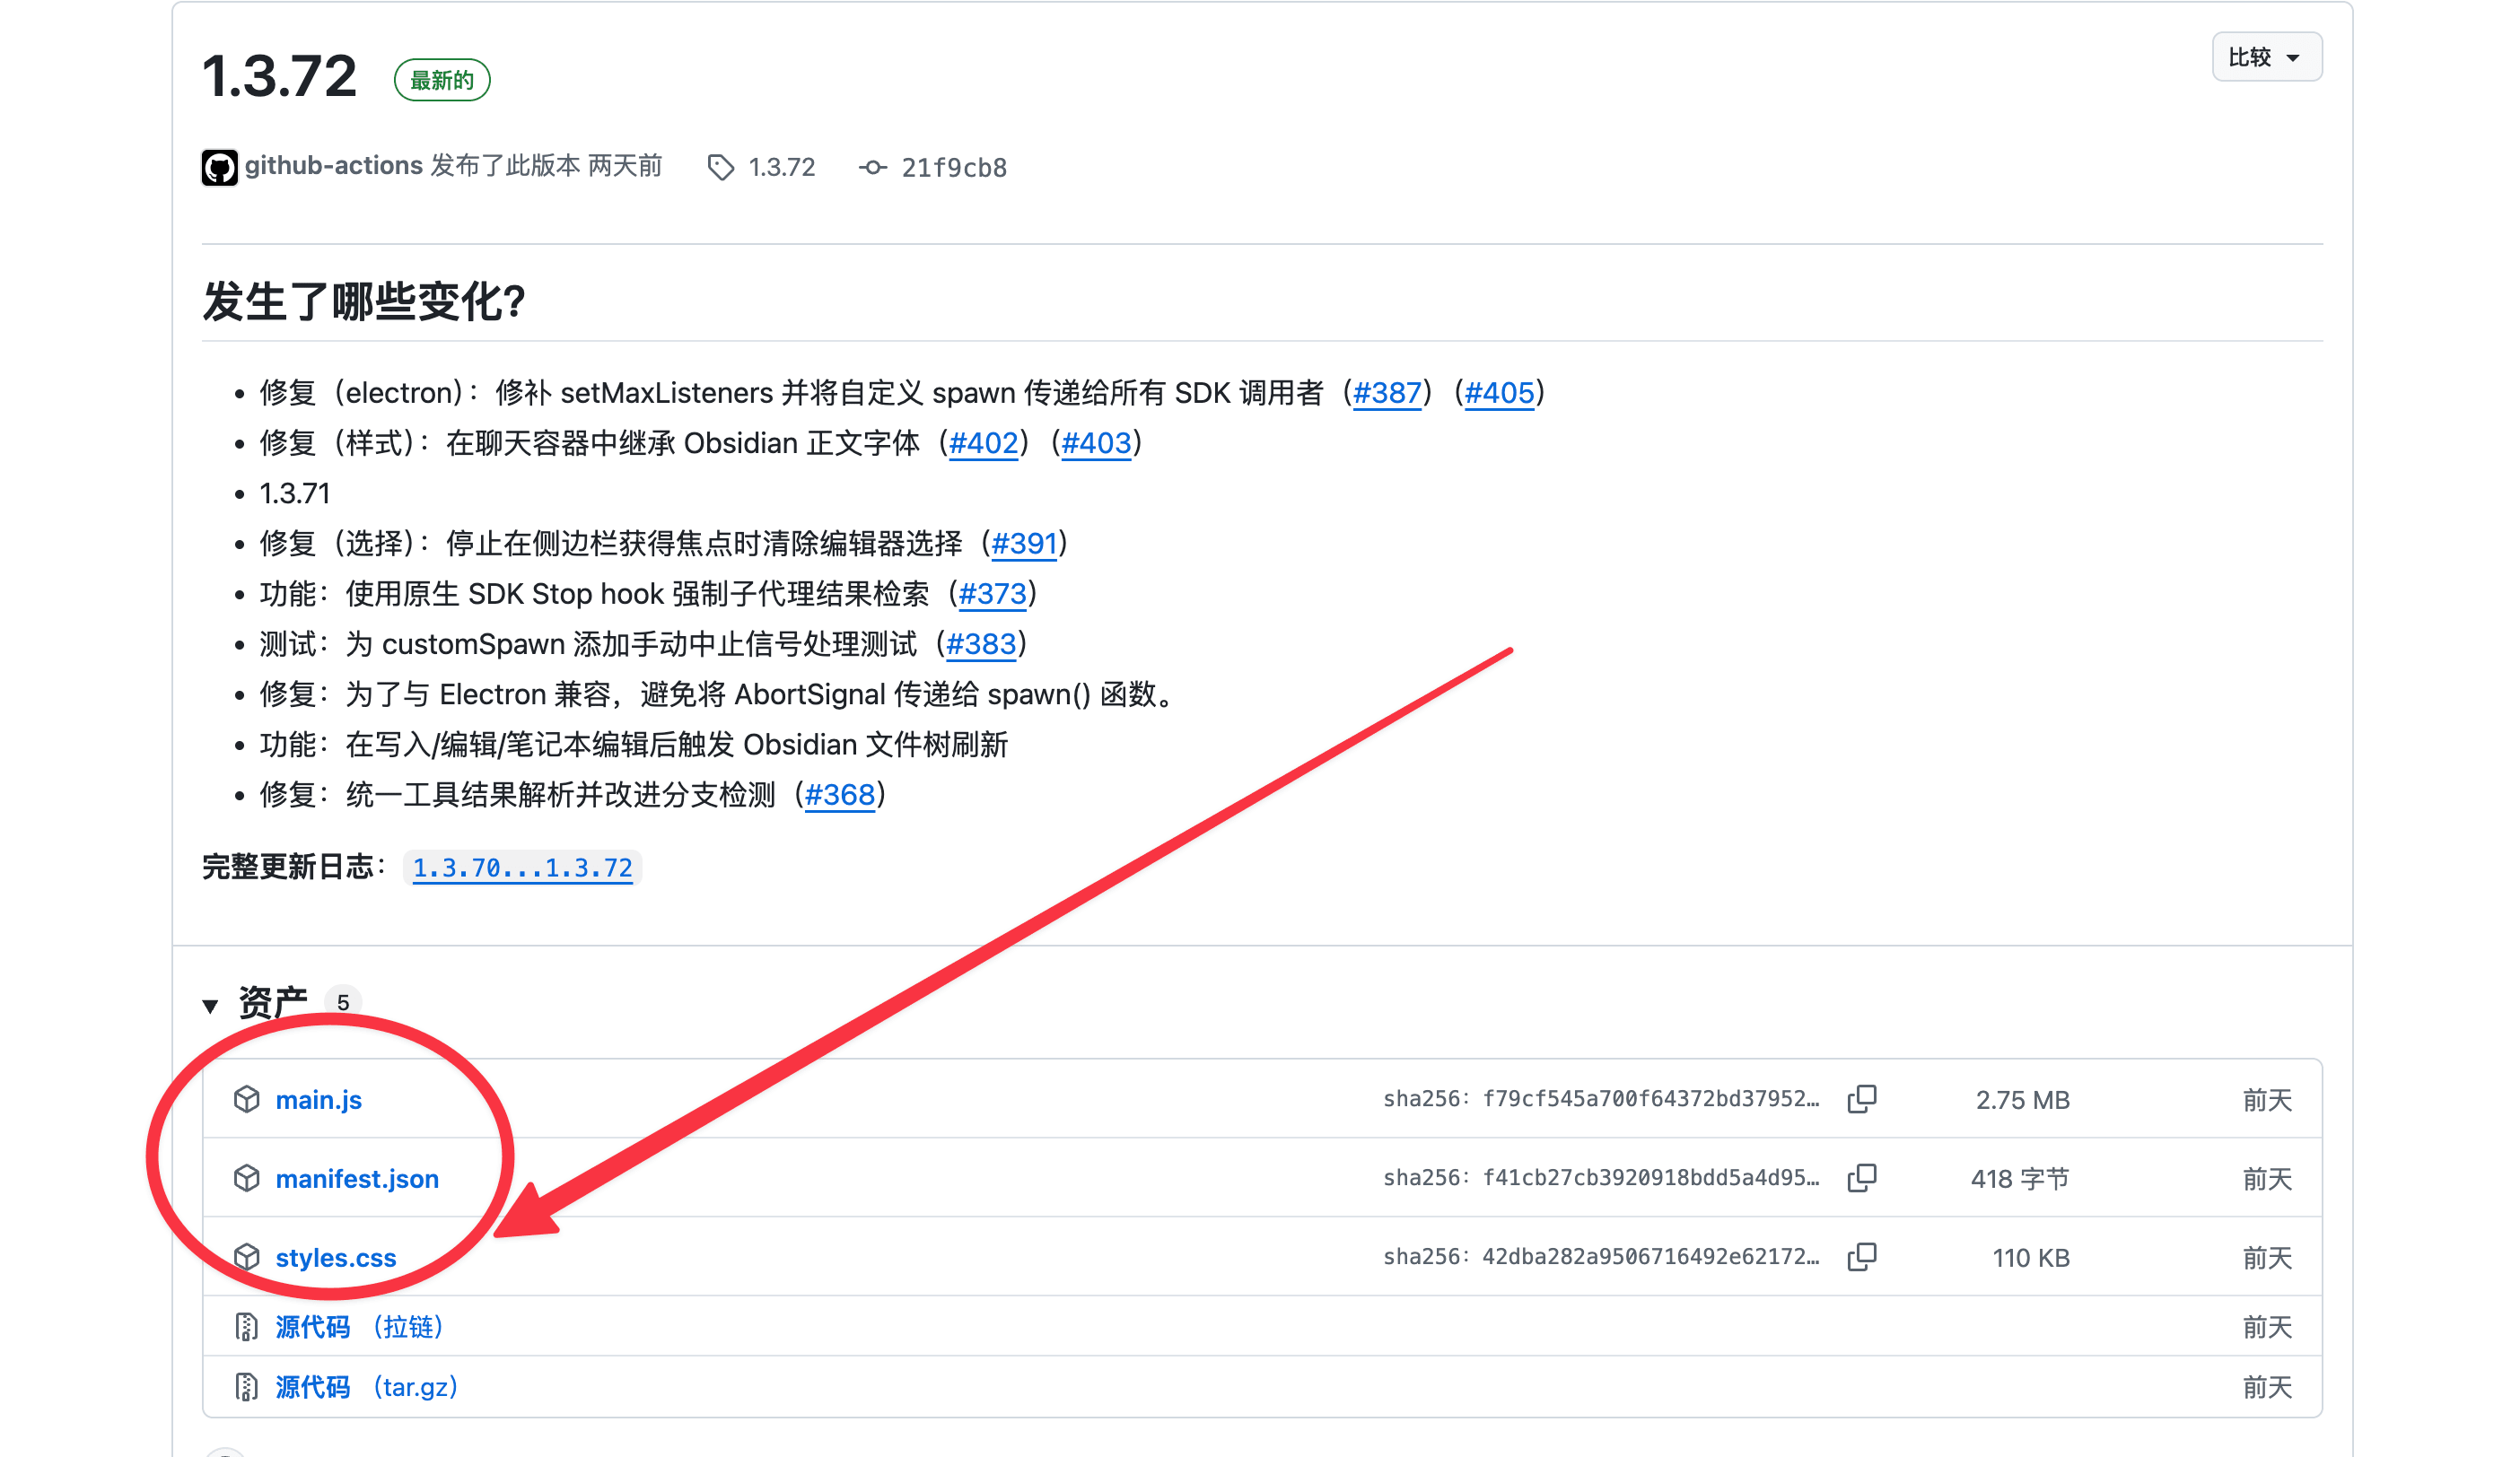Download the styles.css asset
This screenshot has height=1457, width=2520.
(335, 1258)
